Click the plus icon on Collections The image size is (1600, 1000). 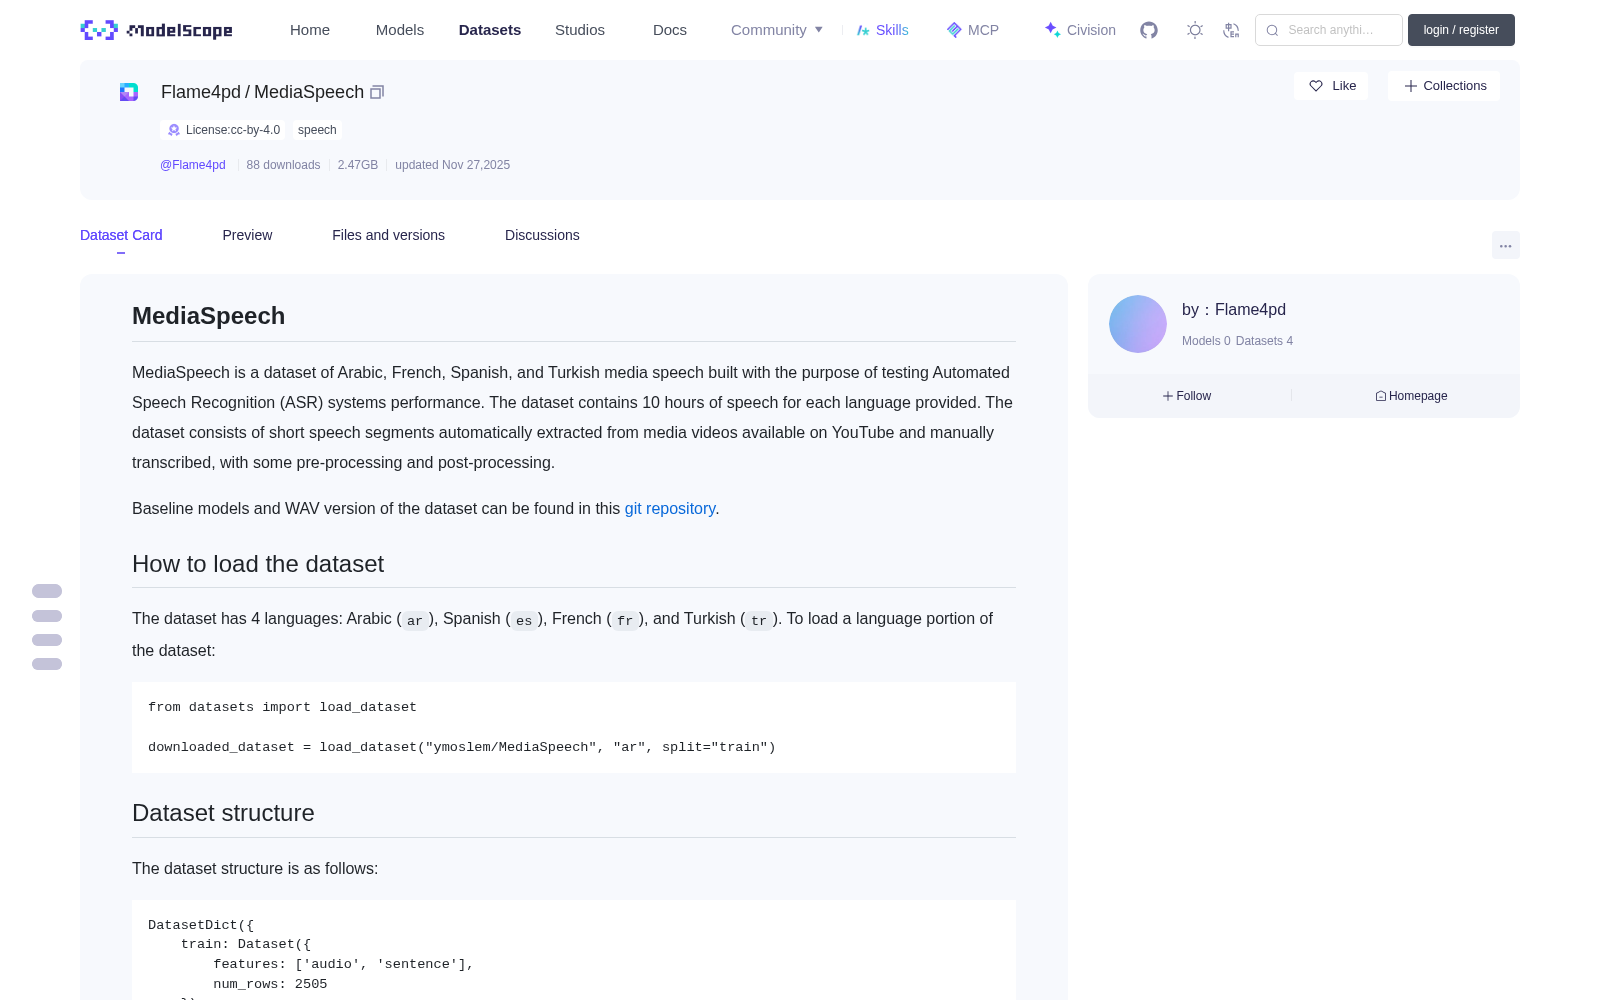click(x=1411, y=86)
